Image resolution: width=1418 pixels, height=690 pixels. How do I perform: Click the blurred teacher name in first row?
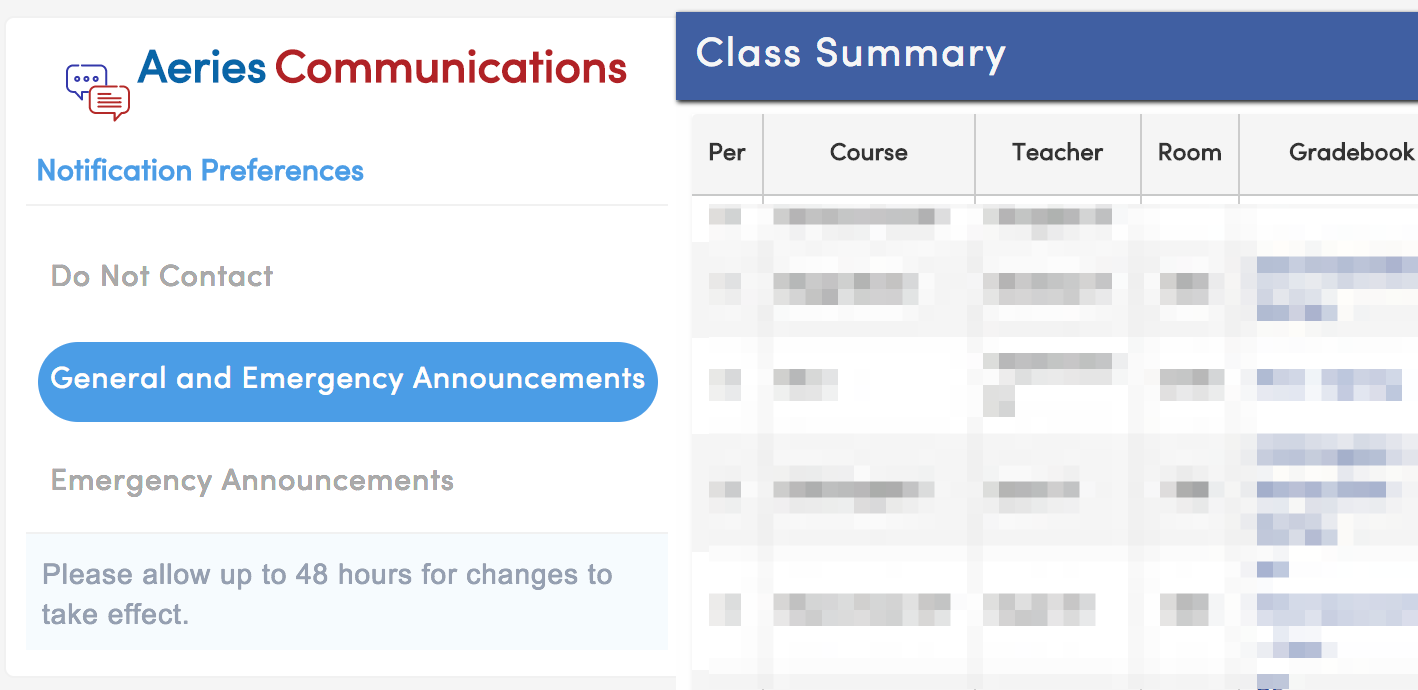click(1046, 218)
